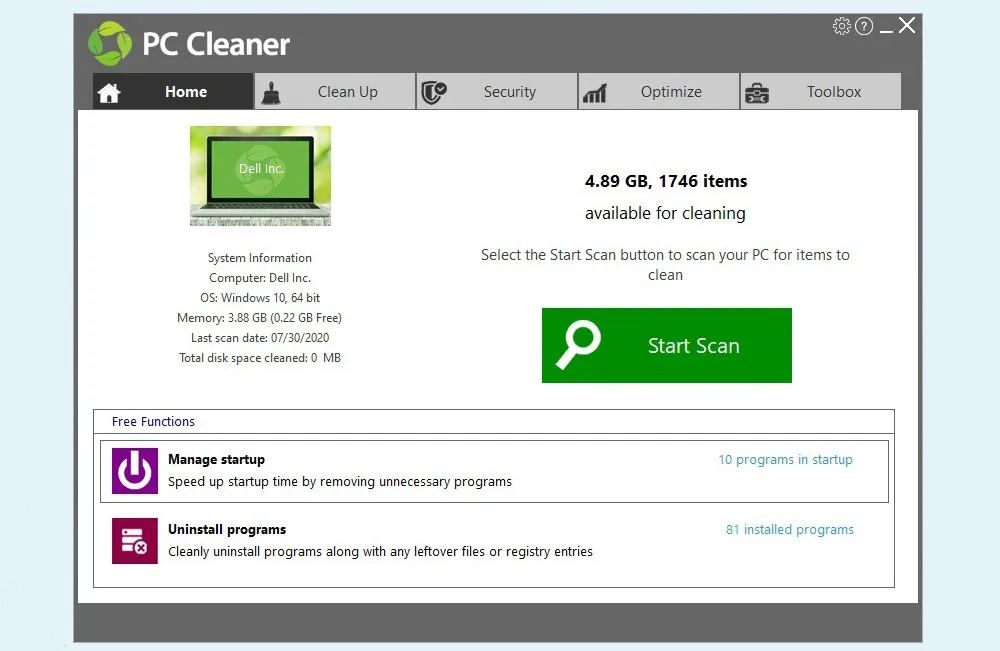Open the 10 programs in startup link

pyautogui.click(x=785, y=460)
